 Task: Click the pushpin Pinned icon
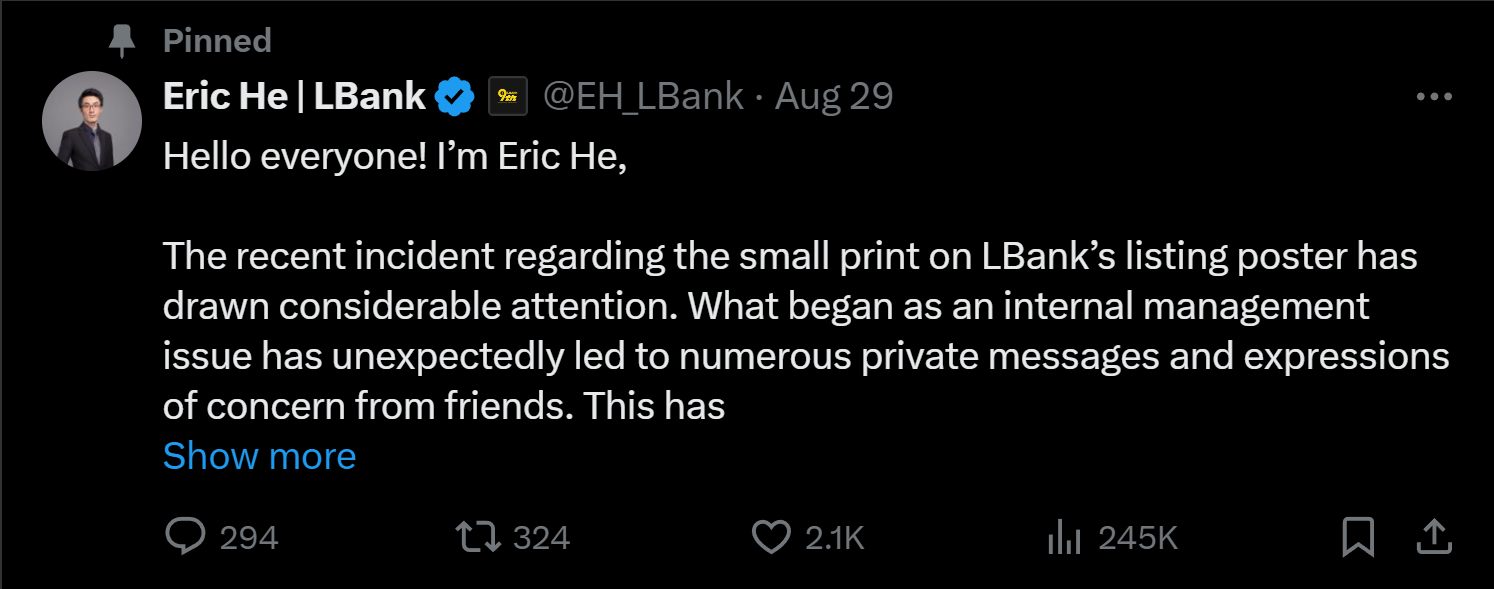122,41
